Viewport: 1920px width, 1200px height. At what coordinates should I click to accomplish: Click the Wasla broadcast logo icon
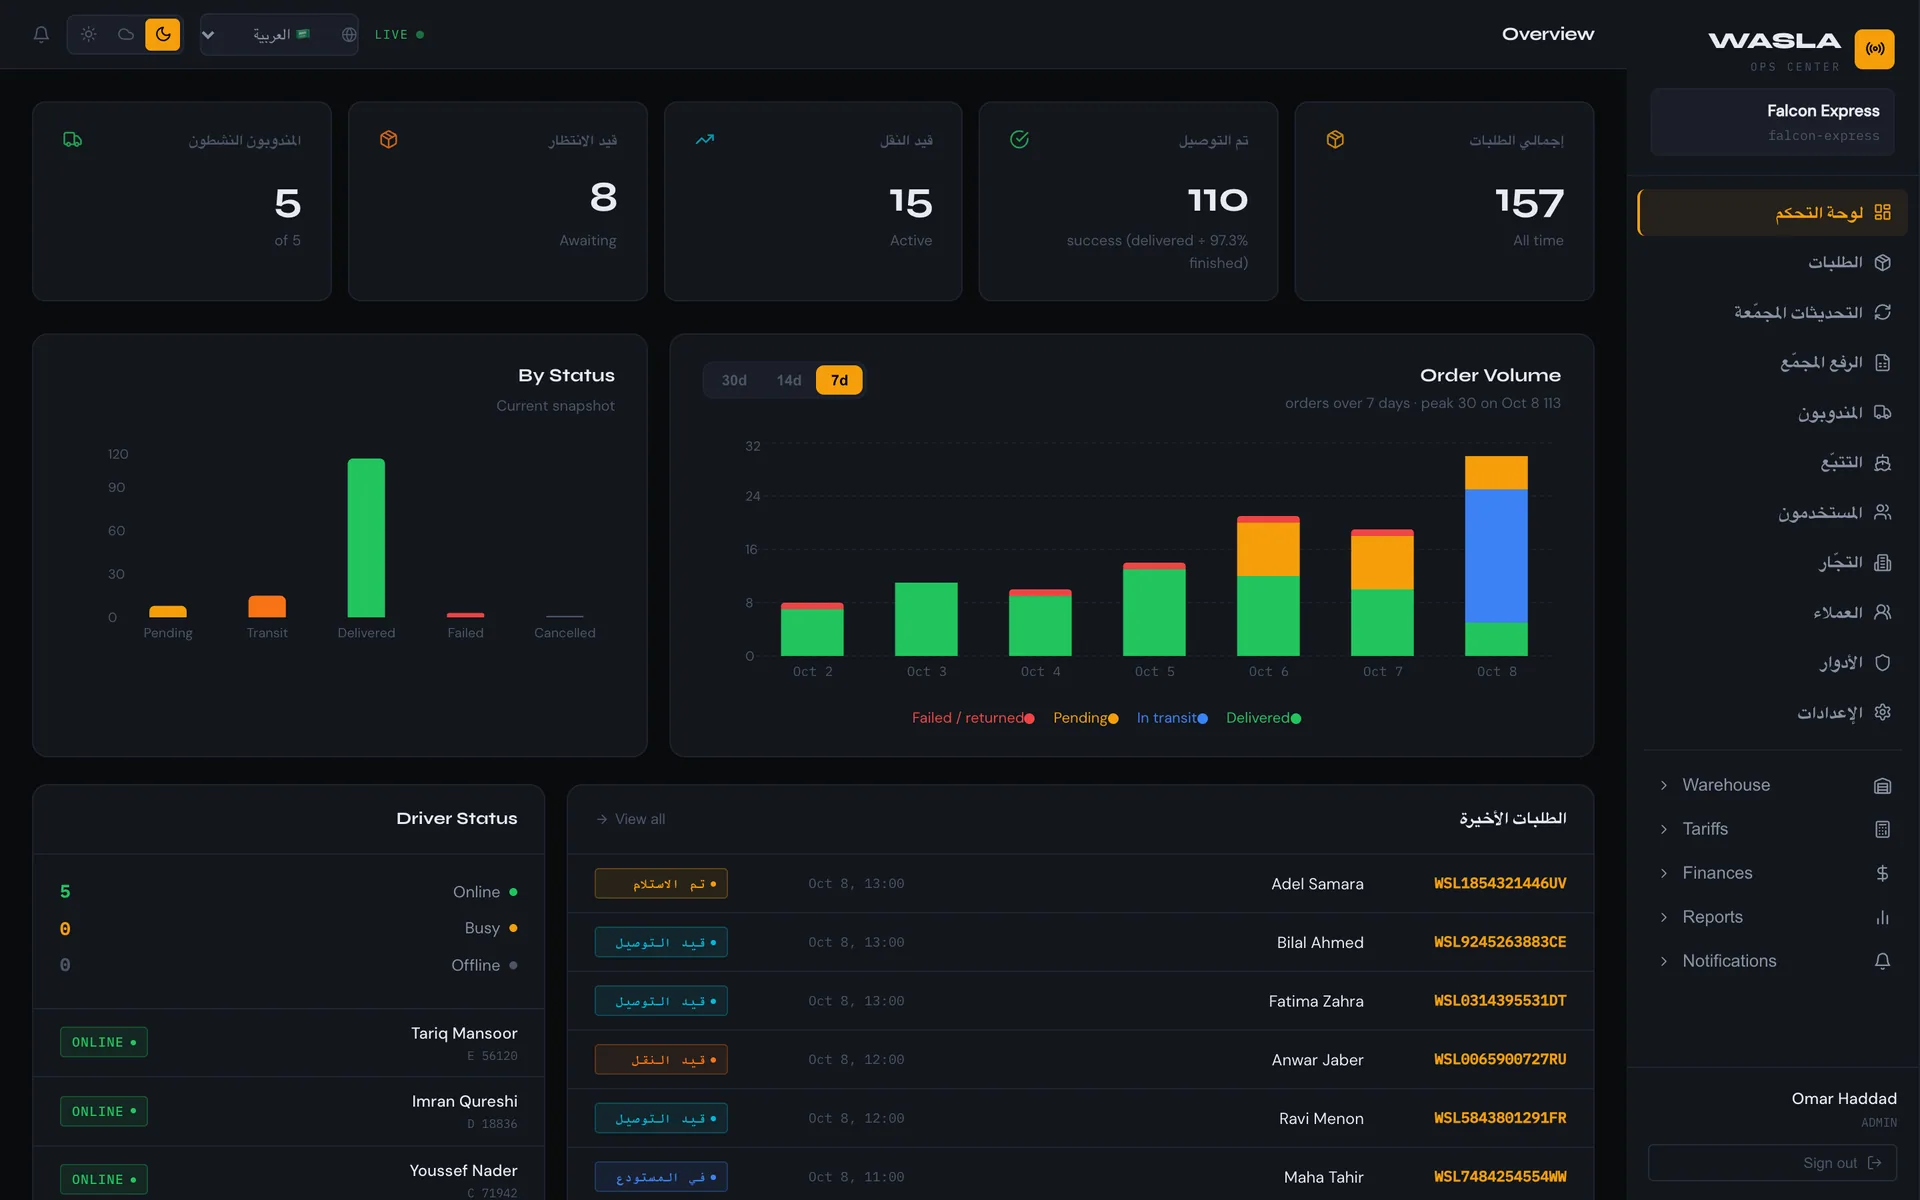1874,48
